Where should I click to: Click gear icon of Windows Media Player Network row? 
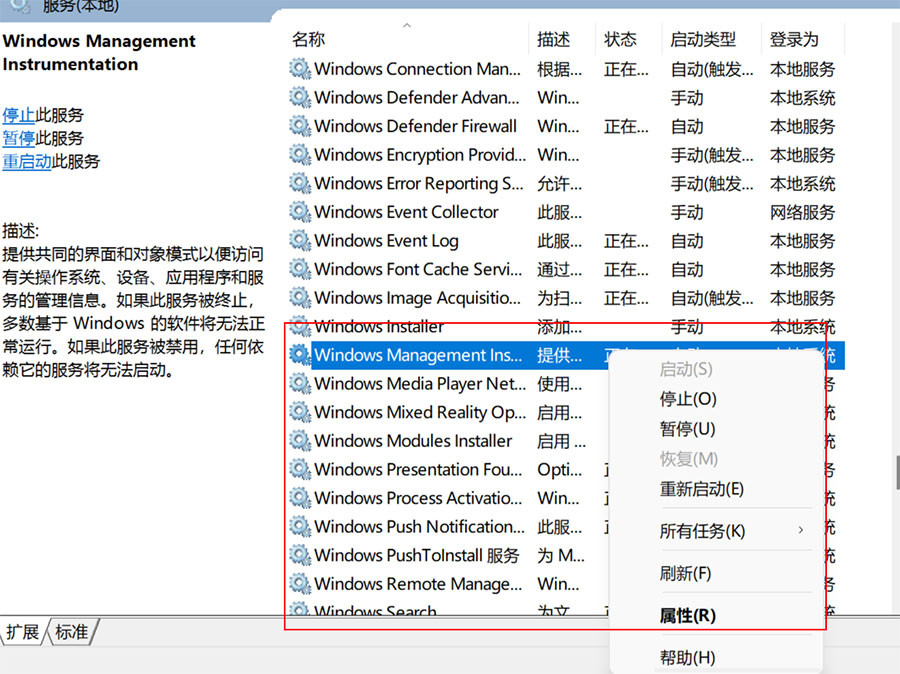coord(300,384)
